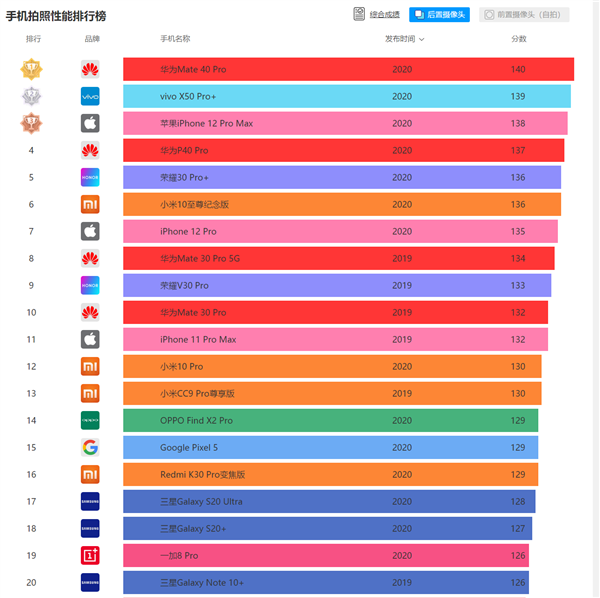Click the OnePlus logo beside 一加8 Pro

tap(90, 555)
